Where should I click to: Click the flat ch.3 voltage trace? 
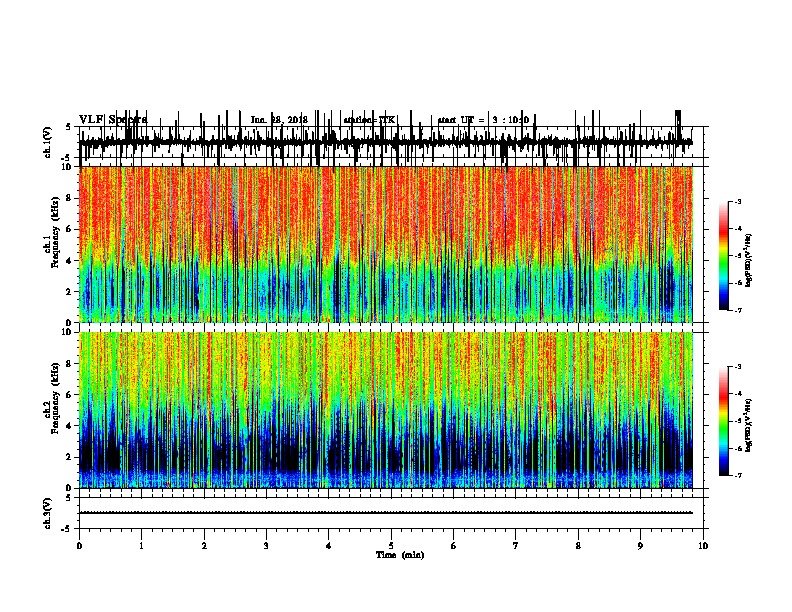386,513
